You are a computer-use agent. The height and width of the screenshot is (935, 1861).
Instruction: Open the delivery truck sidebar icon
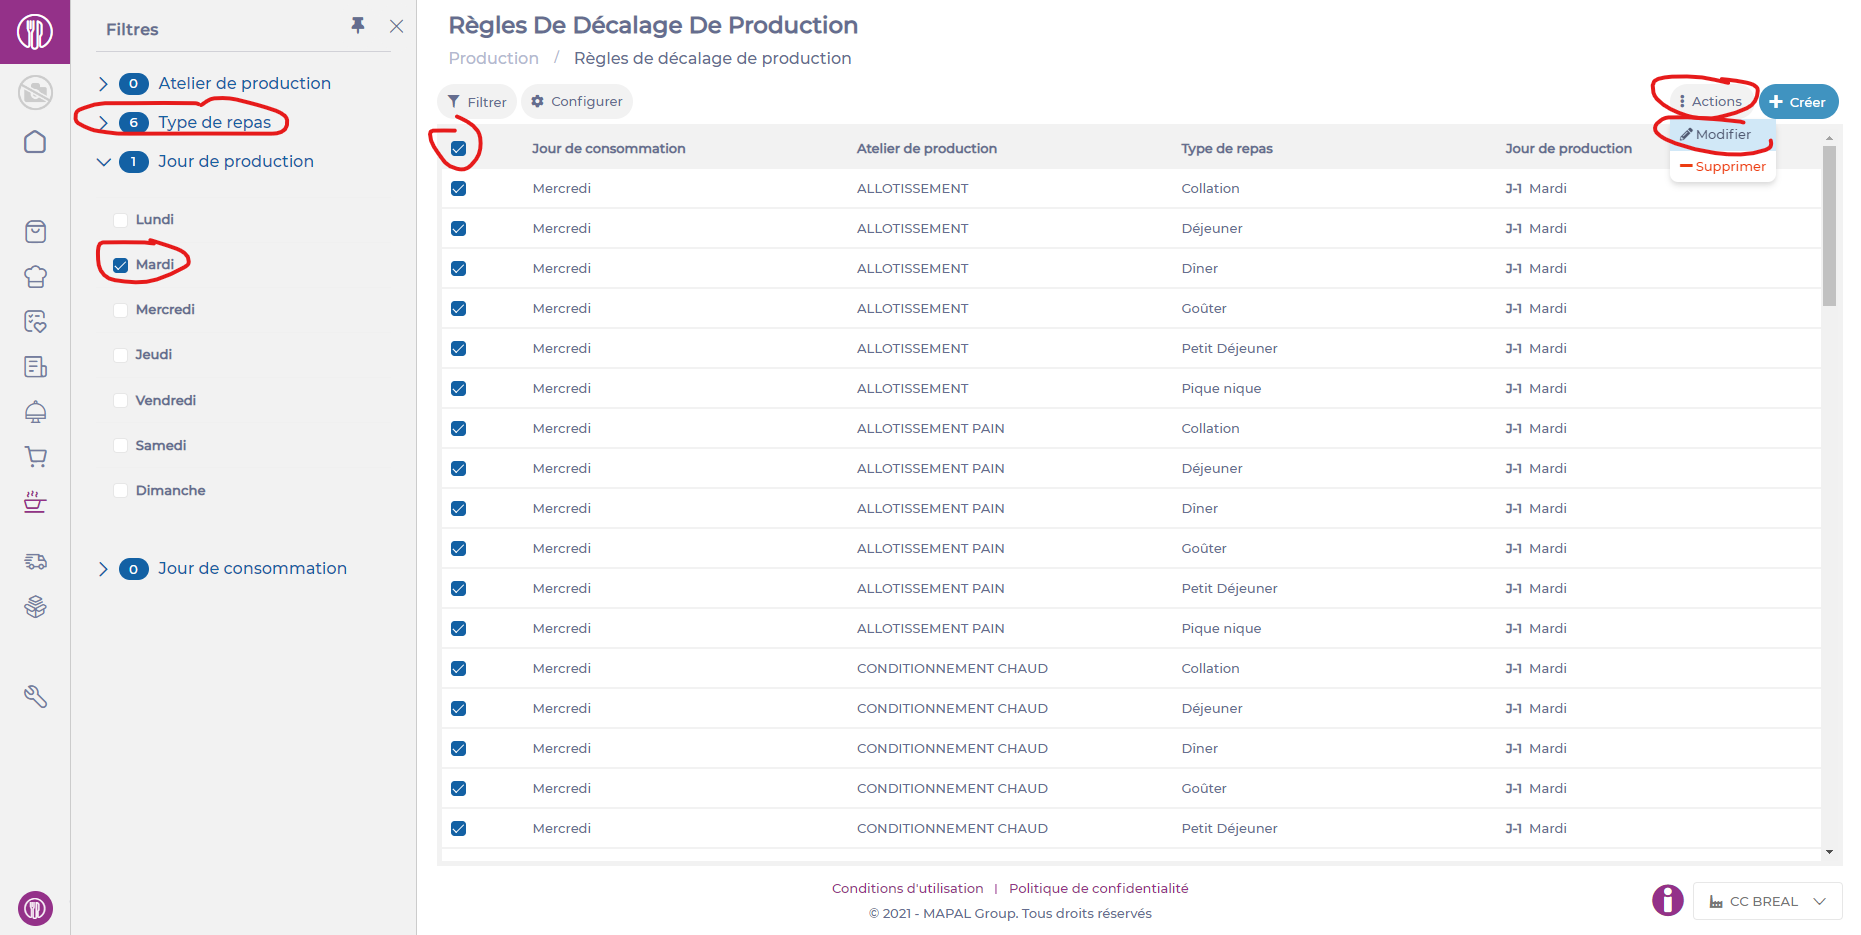click(35, 561)
